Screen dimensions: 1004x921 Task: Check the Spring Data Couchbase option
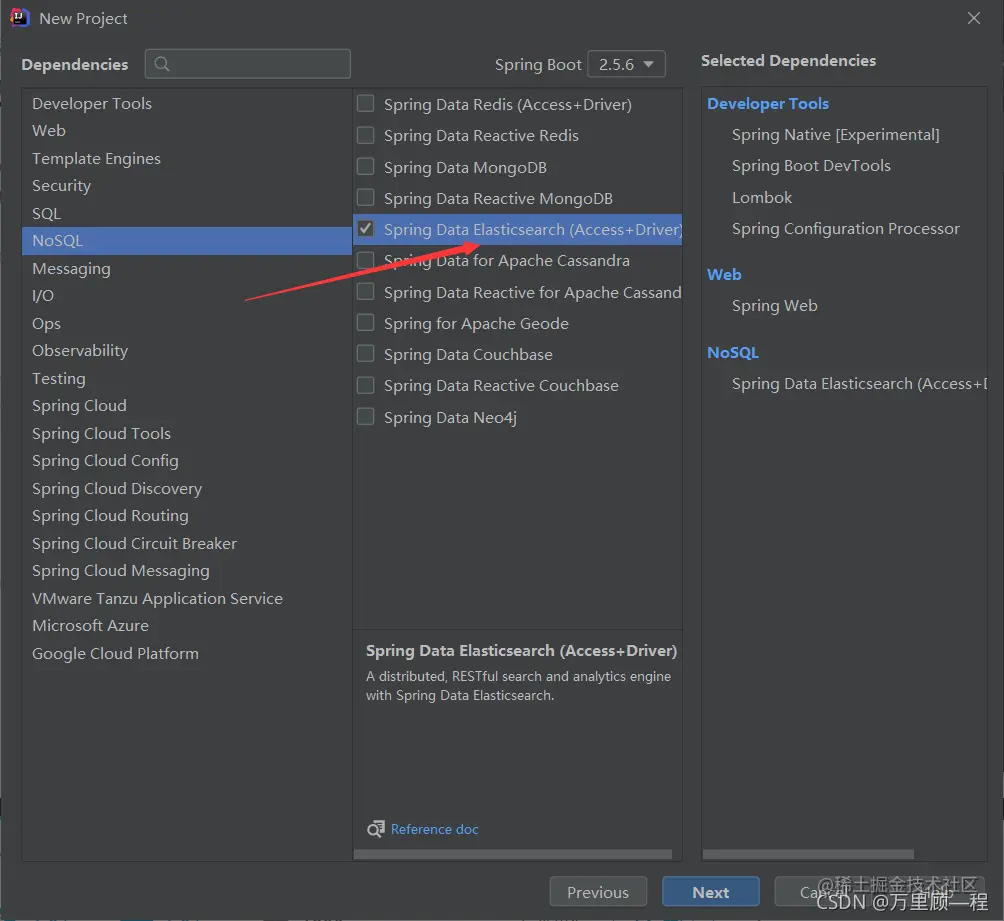click(366, 354)
